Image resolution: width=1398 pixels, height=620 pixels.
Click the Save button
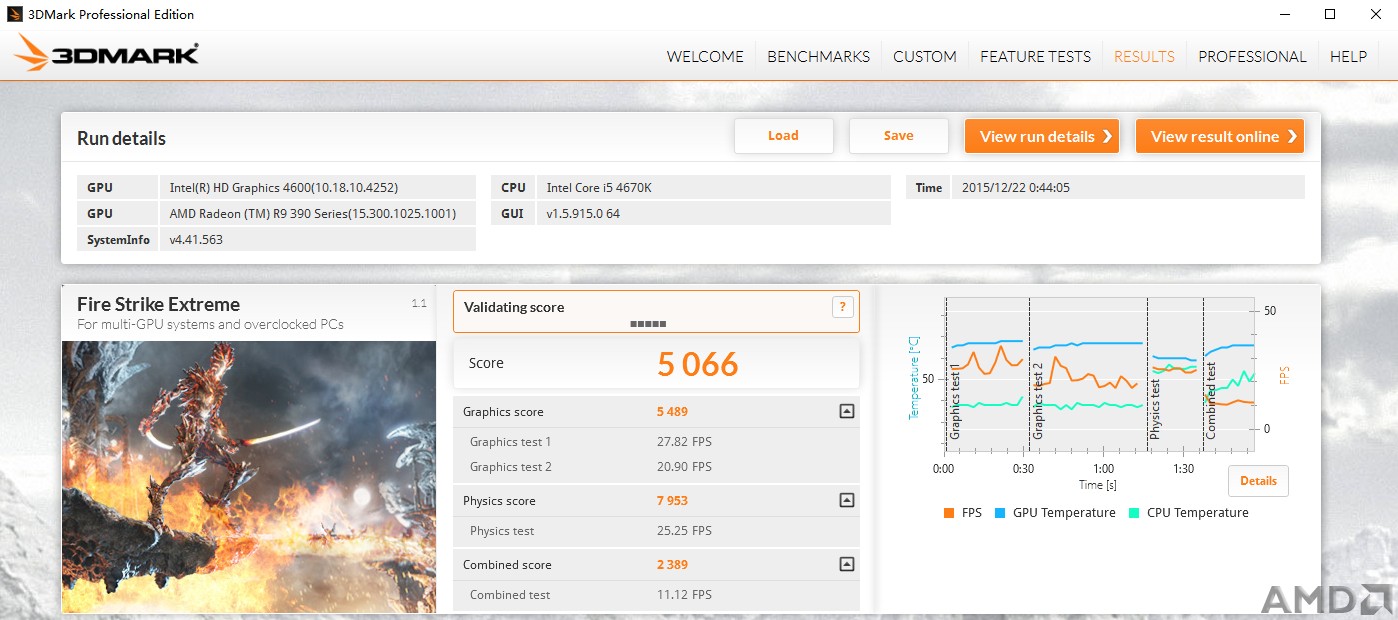pyautogui.click(x=898, y=136)
